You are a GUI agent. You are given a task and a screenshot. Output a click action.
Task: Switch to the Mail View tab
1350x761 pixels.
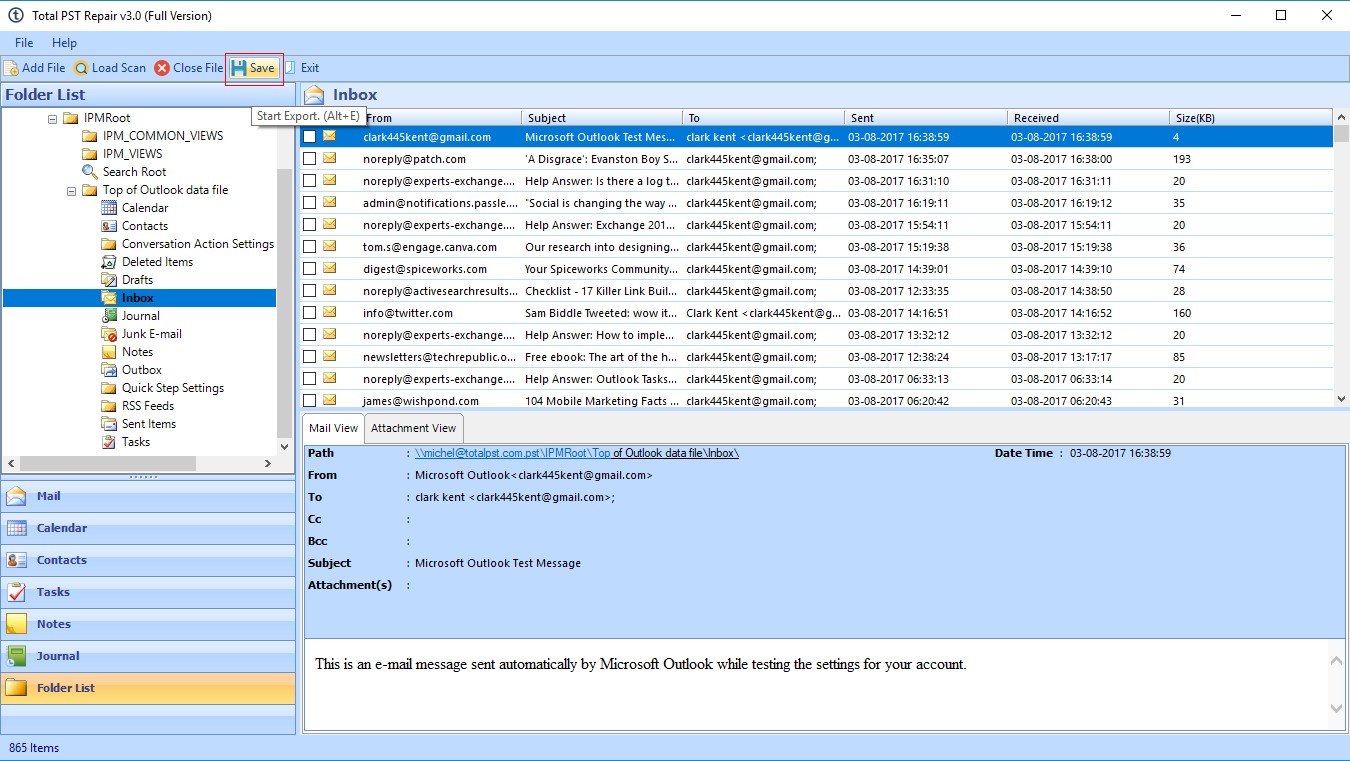click(333, 428)
